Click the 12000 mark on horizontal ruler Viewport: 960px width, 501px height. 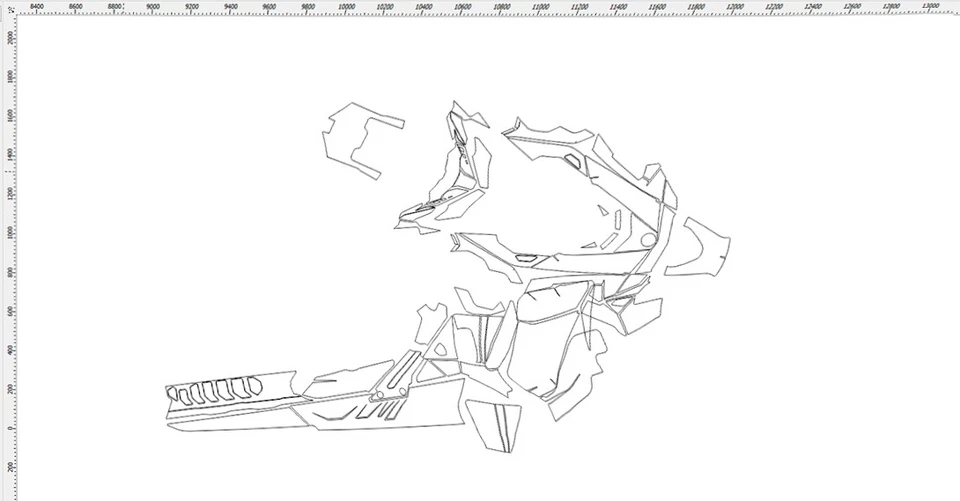coord(736,8)
